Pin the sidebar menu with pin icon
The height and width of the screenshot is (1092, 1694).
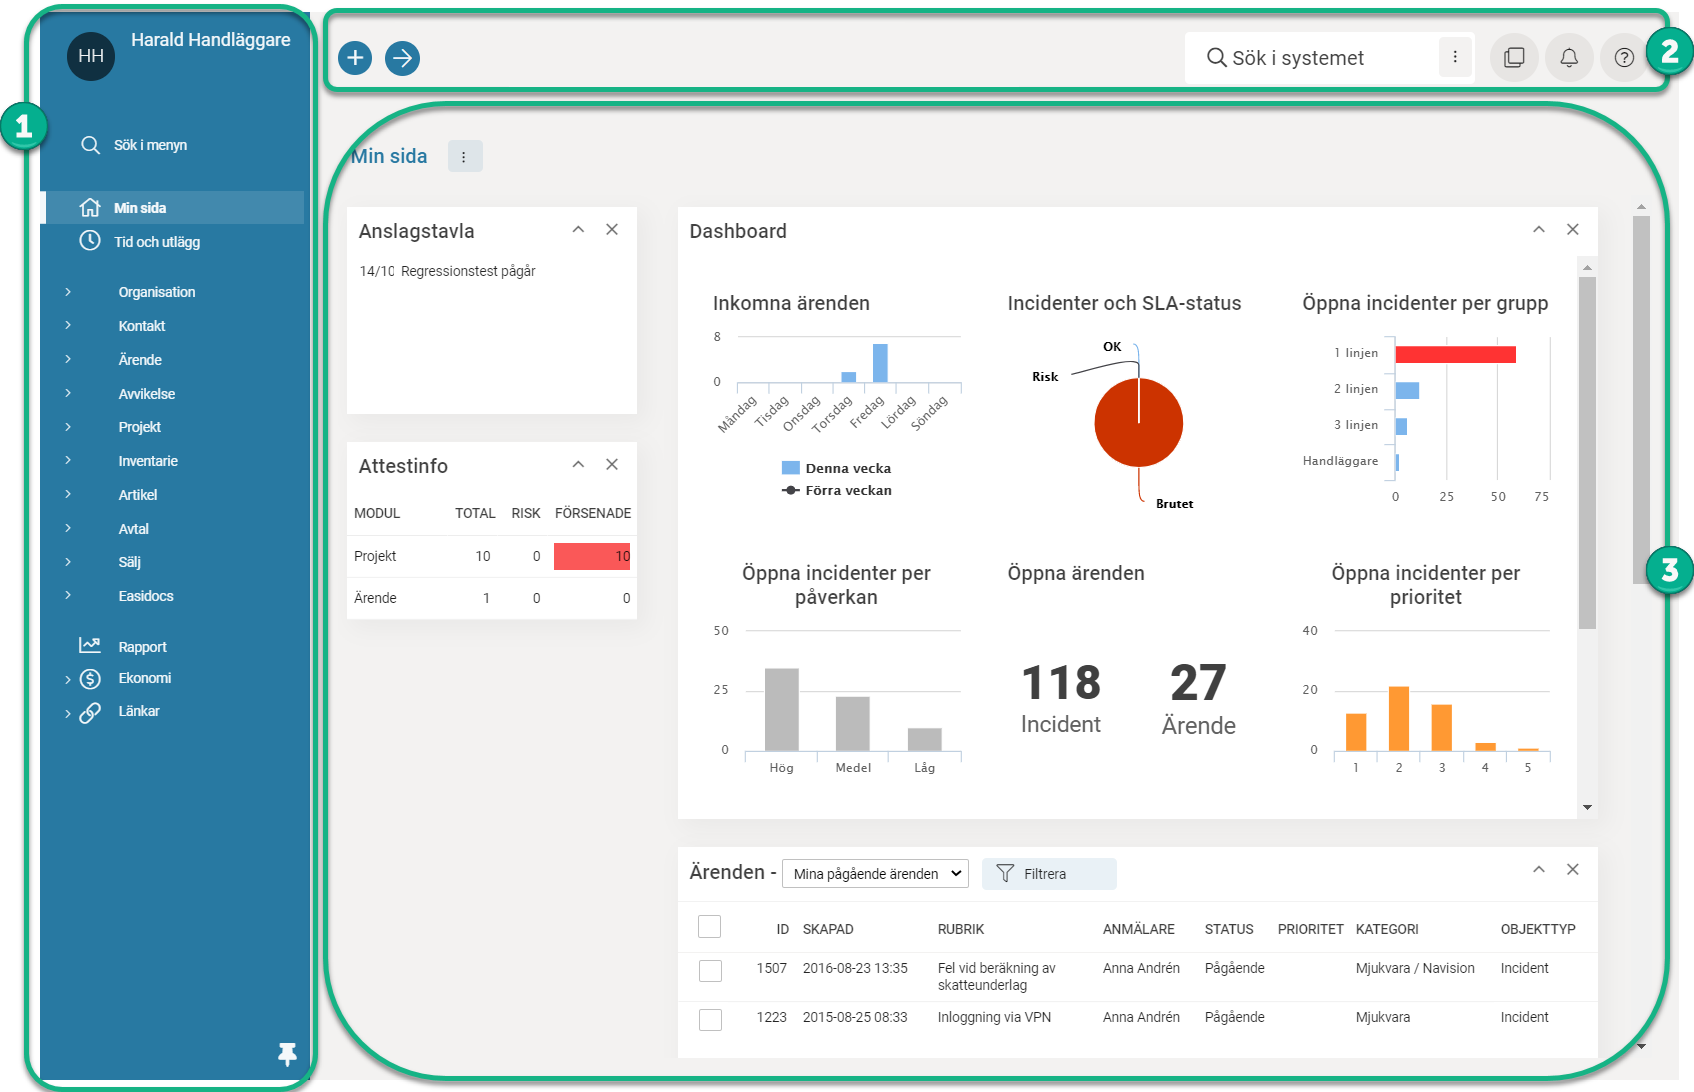coord(287,1053)
